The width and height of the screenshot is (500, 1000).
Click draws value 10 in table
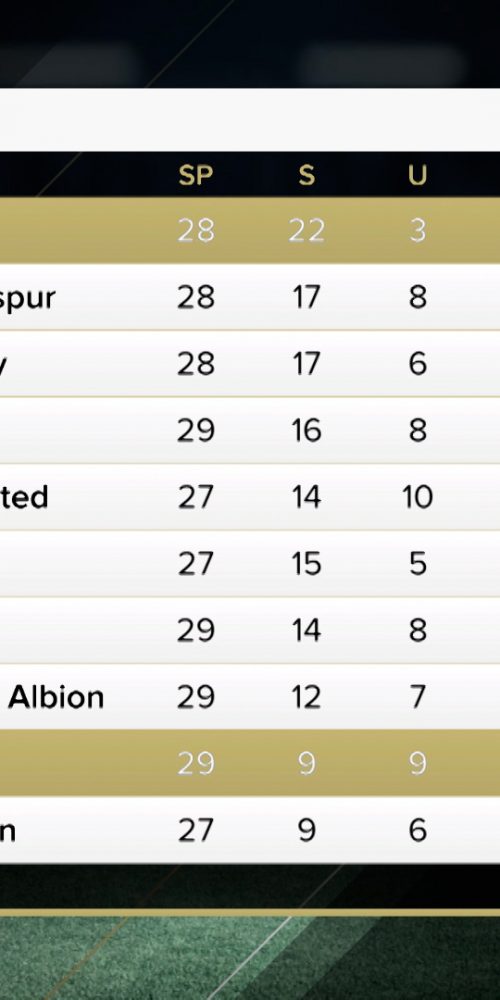pos(418,497)
